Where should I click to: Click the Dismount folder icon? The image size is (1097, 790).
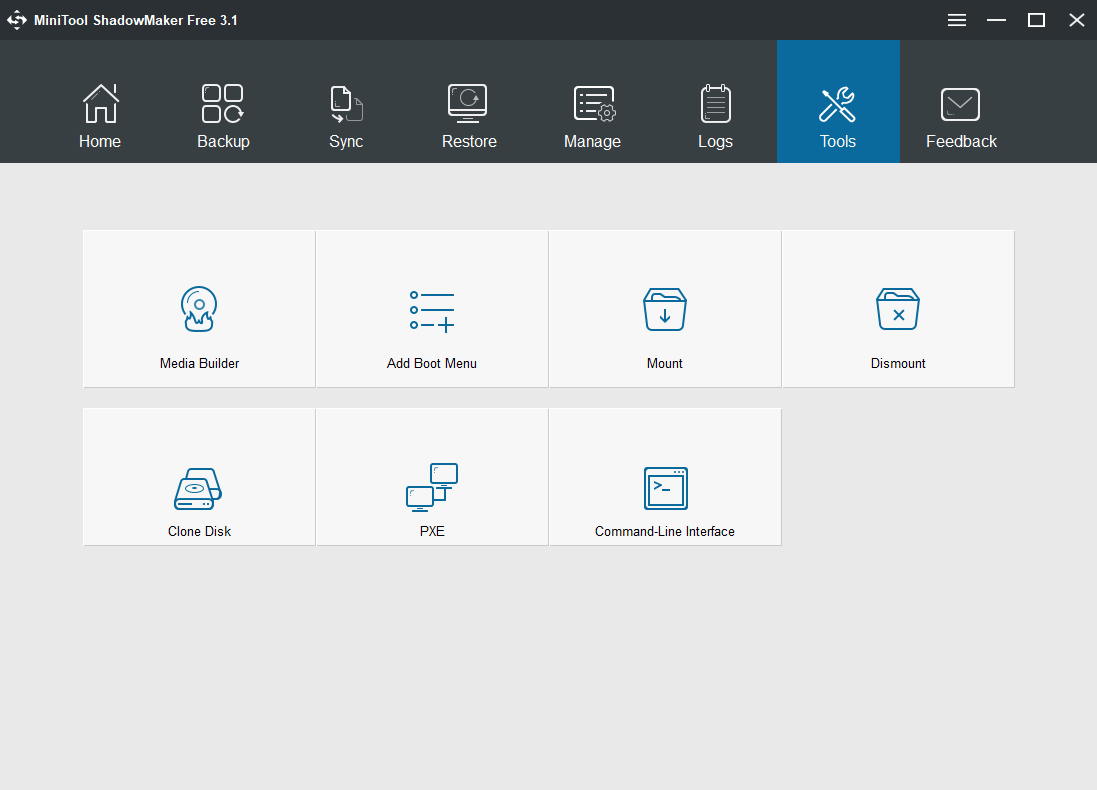[898, 309]
